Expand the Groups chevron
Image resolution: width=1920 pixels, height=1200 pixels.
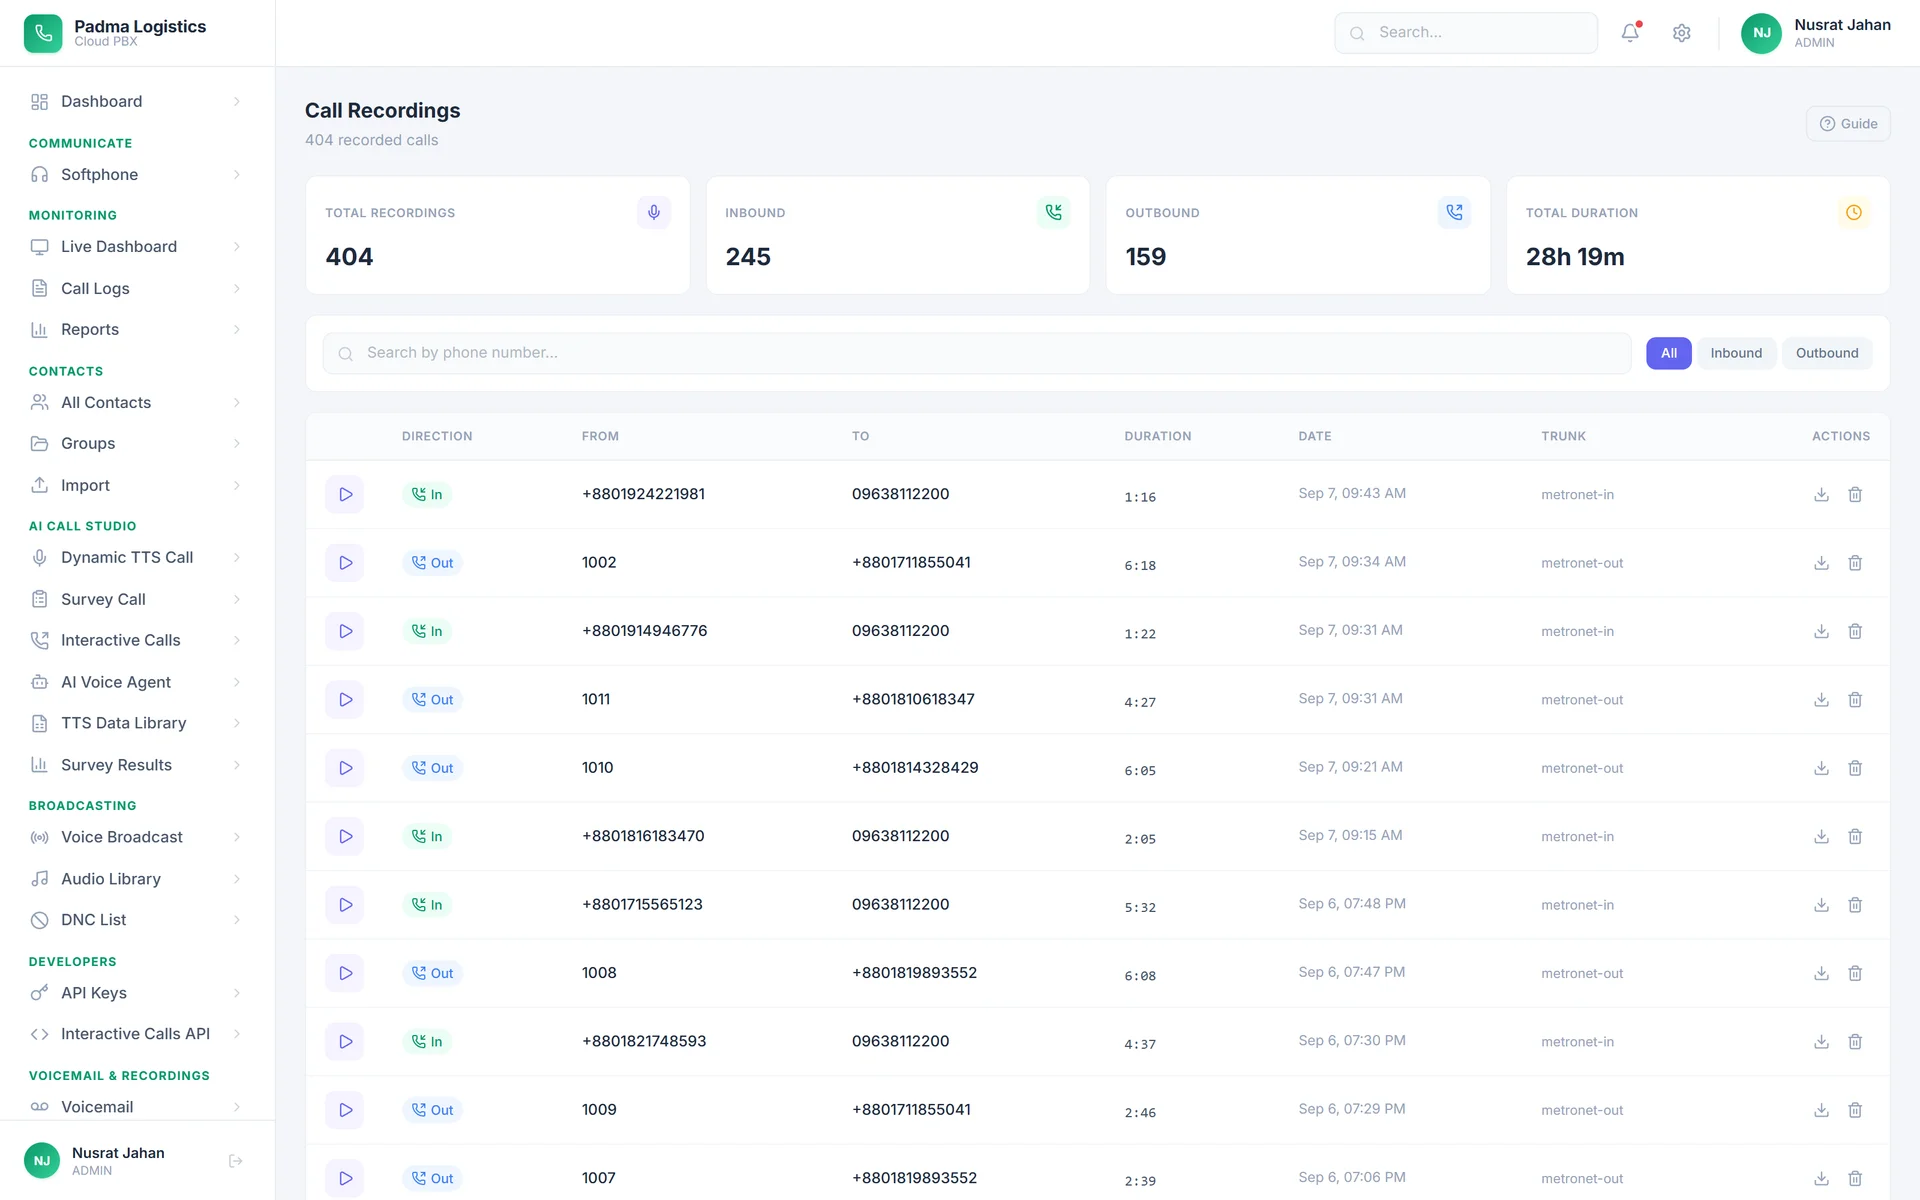[x=237, y=444]
